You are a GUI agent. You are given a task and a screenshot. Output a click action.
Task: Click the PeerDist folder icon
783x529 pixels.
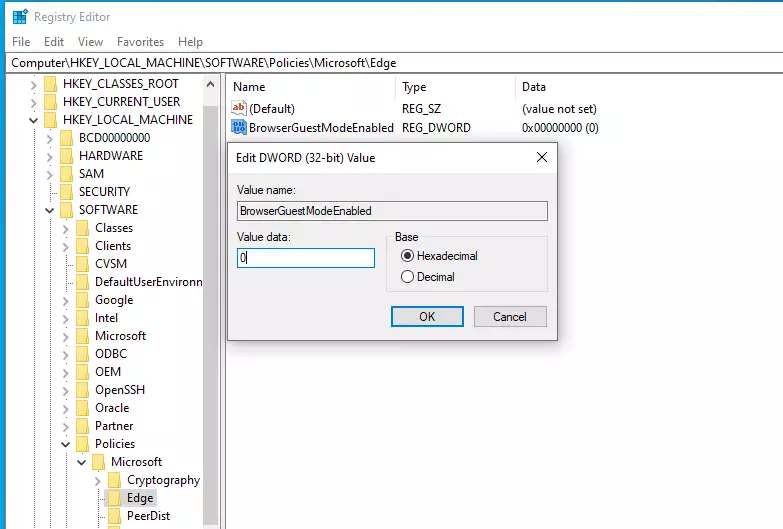tap(114, 516)
